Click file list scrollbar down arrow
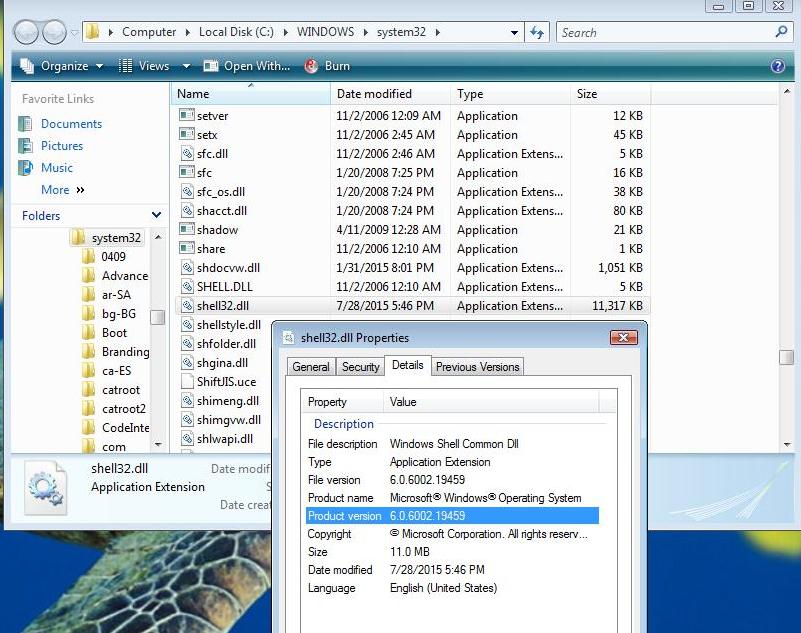The image size is (801, 633). pos(787,445)
